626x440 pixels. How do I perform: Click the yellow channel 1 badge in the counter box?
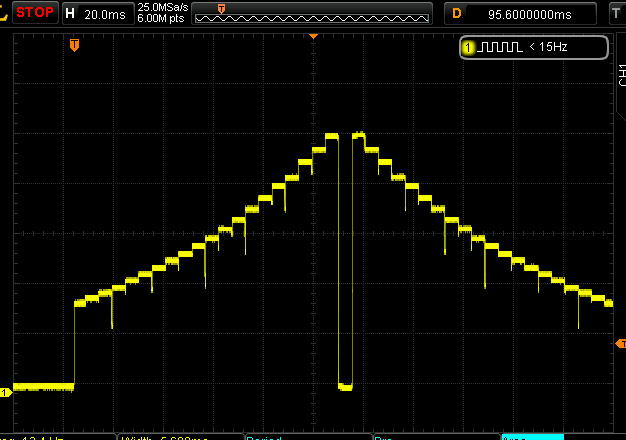pyautogui.click(x=468, y=48)
